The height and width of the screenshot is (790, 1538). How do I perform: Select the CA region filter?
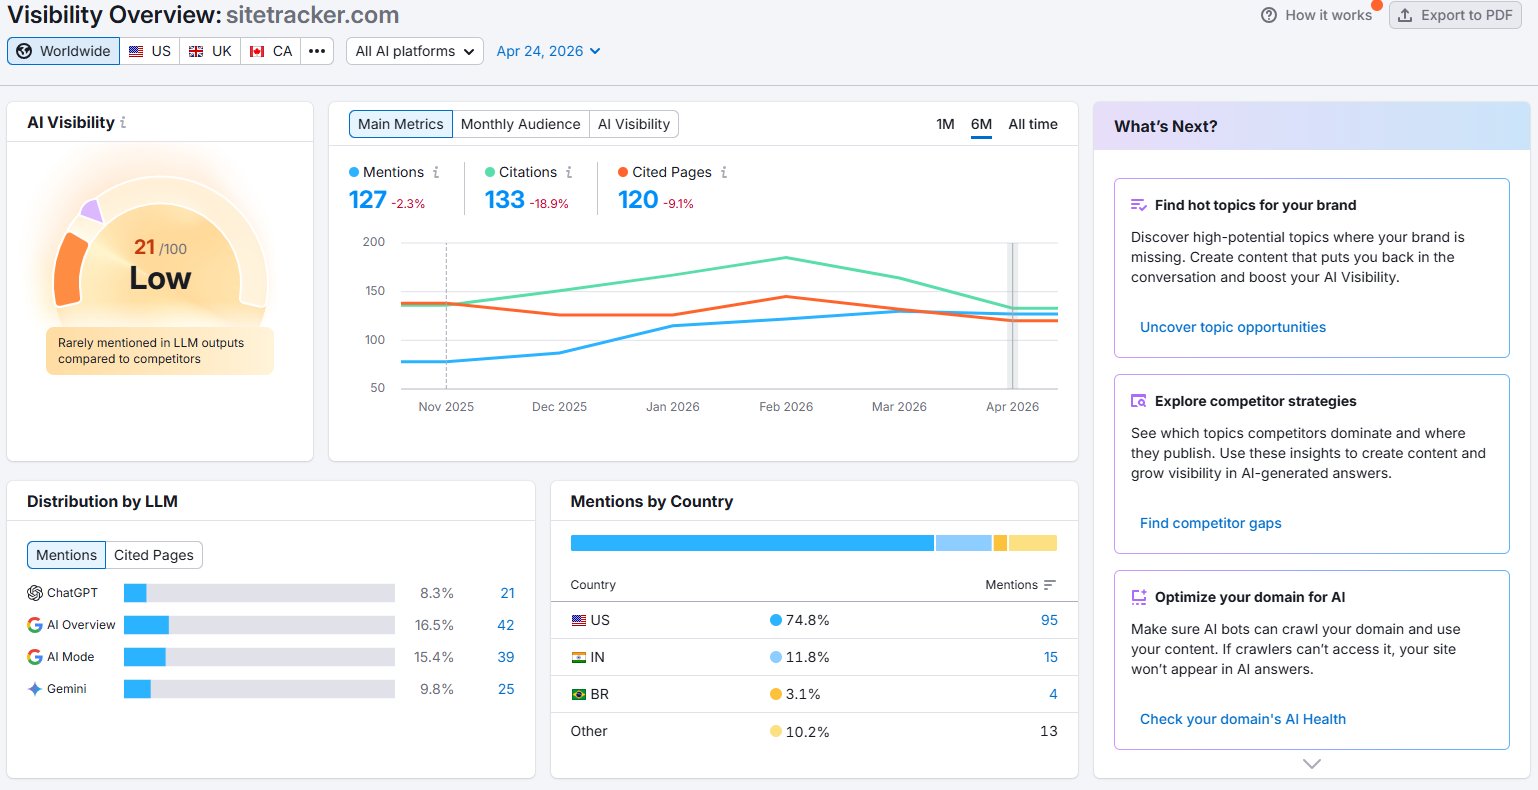point(271,51)
